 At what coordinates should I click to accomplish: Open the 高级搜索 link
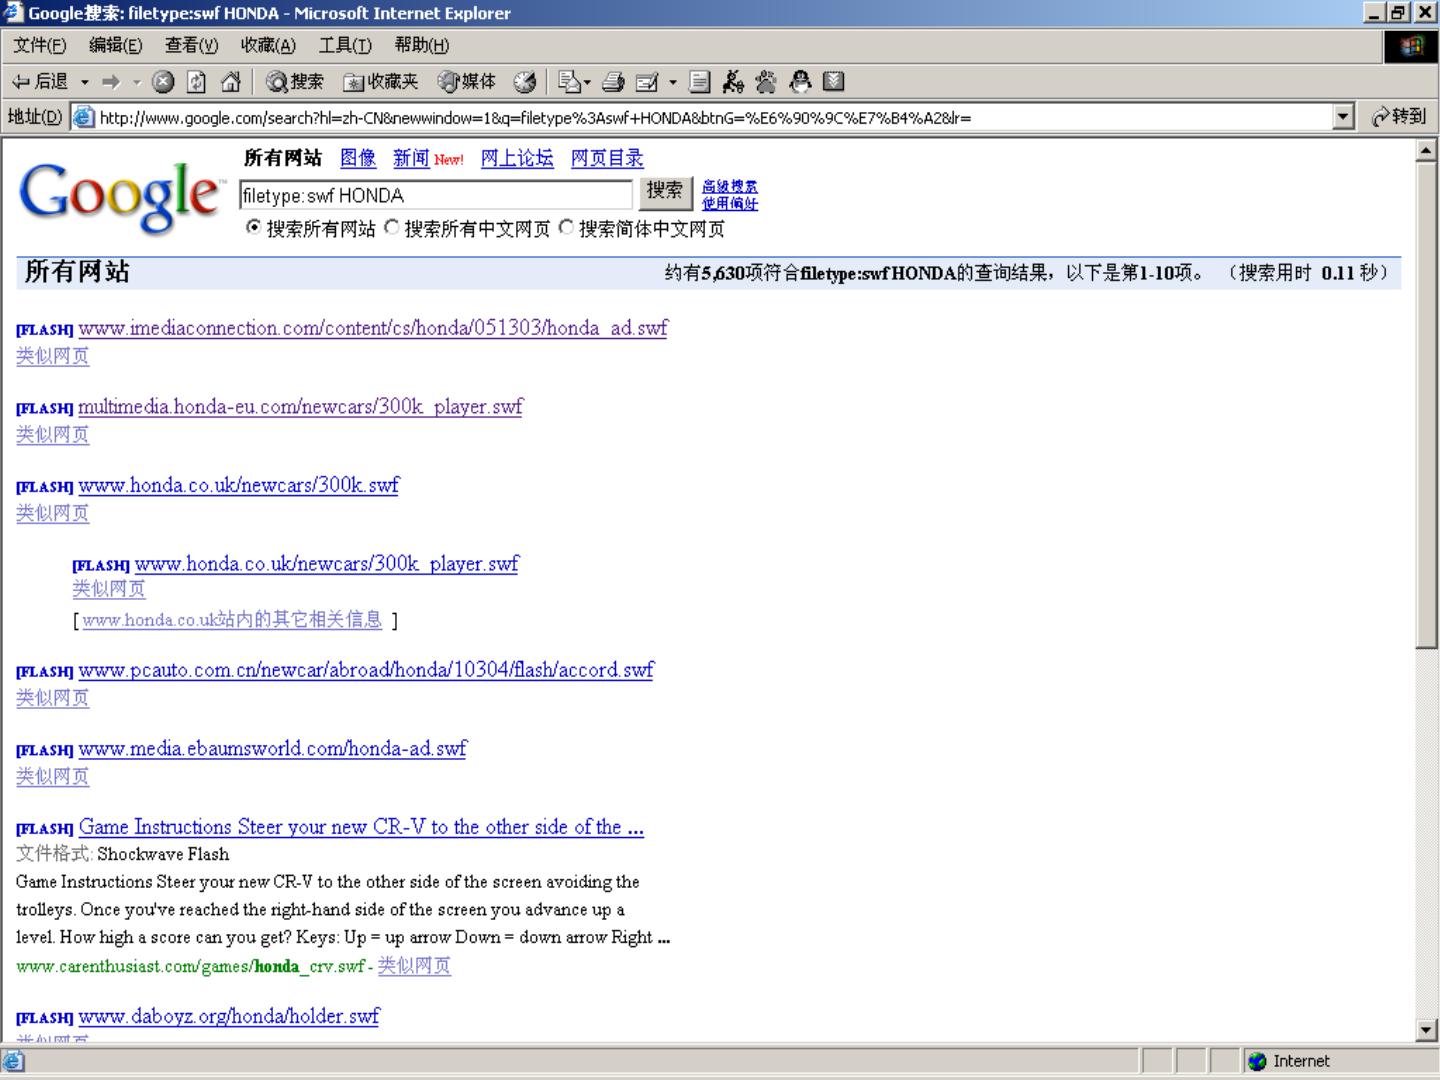click(730, 187)
